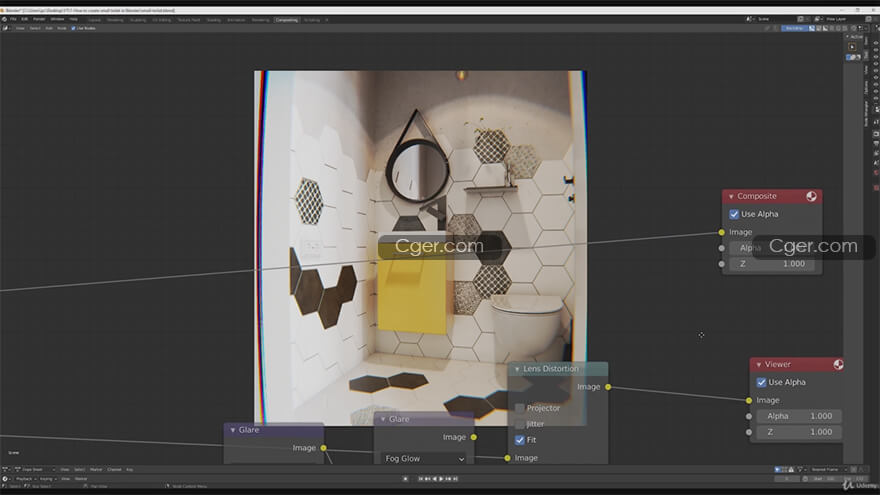Image resolution: width=880 pixels, height=495 pixels.
Task: Click the Viewer node preview icon
Action: tap(838, 364)
